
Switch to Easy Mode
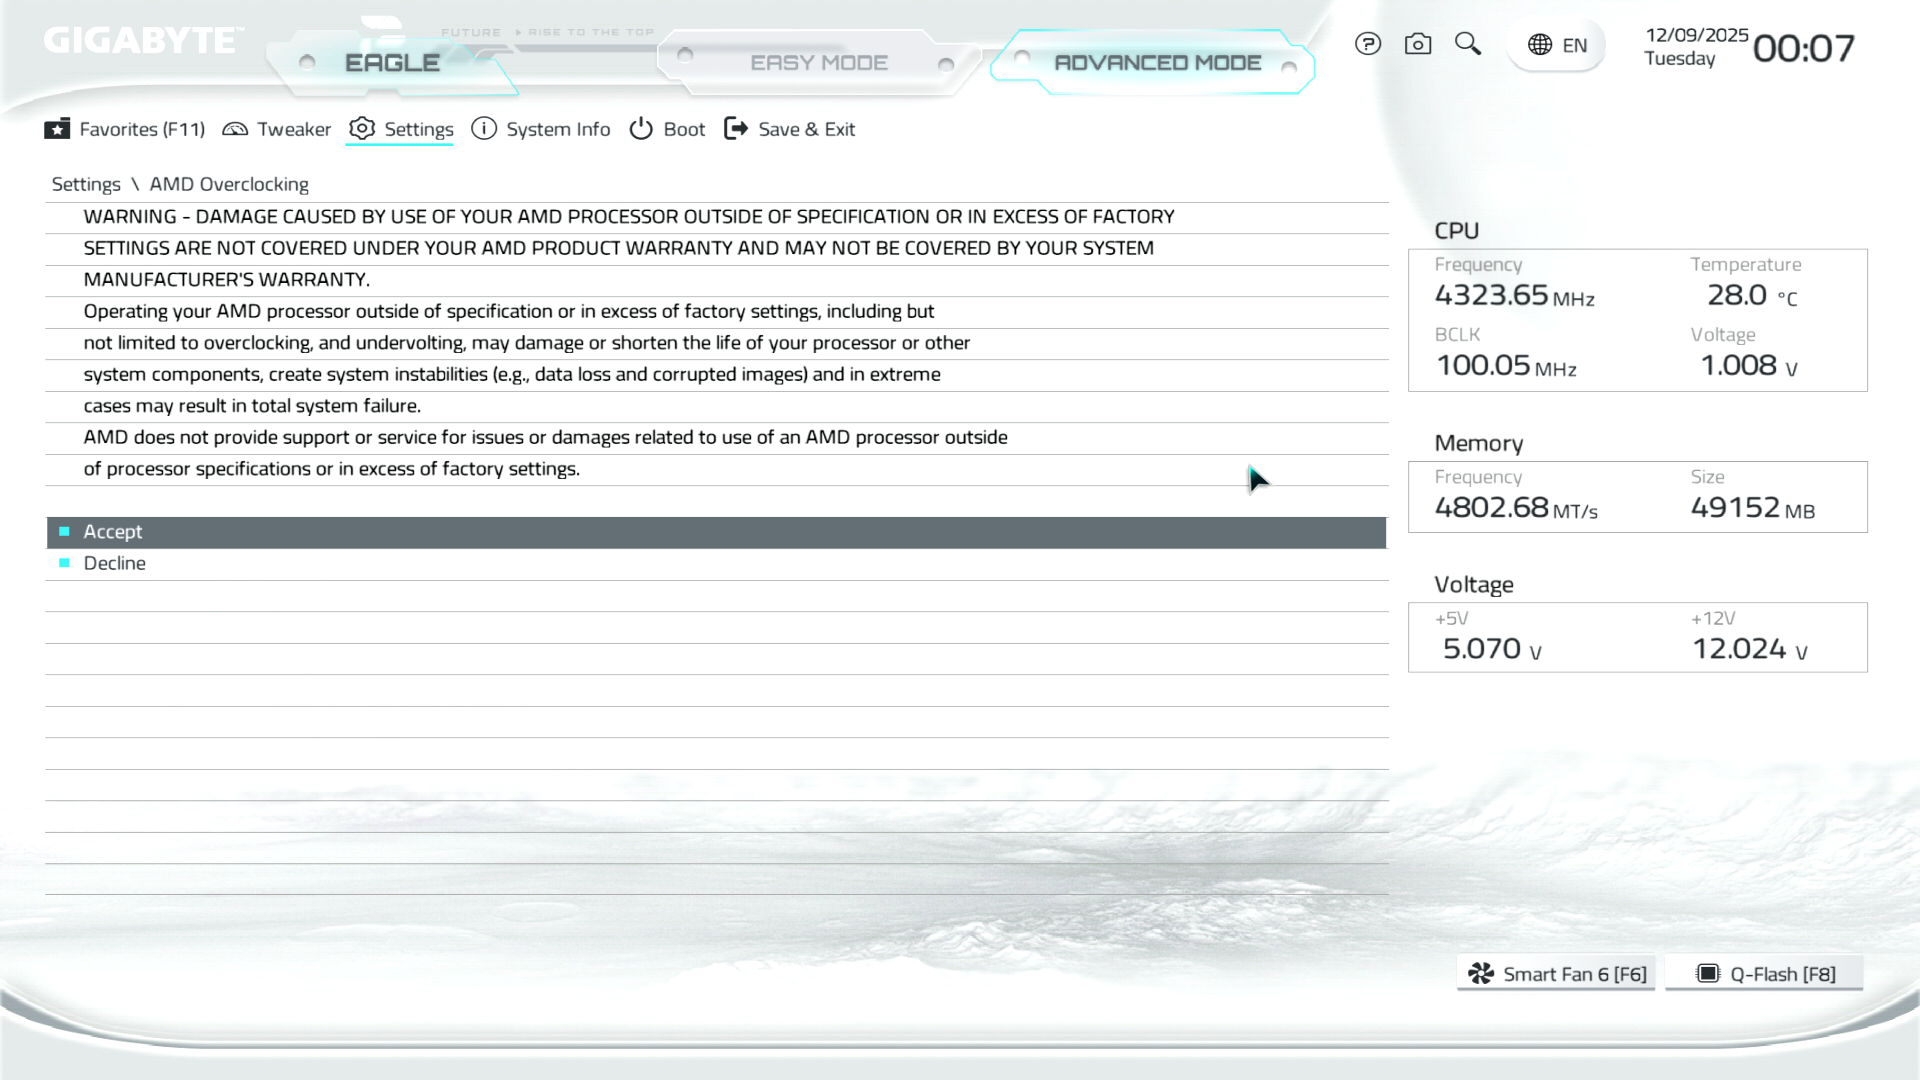(818, 63)
